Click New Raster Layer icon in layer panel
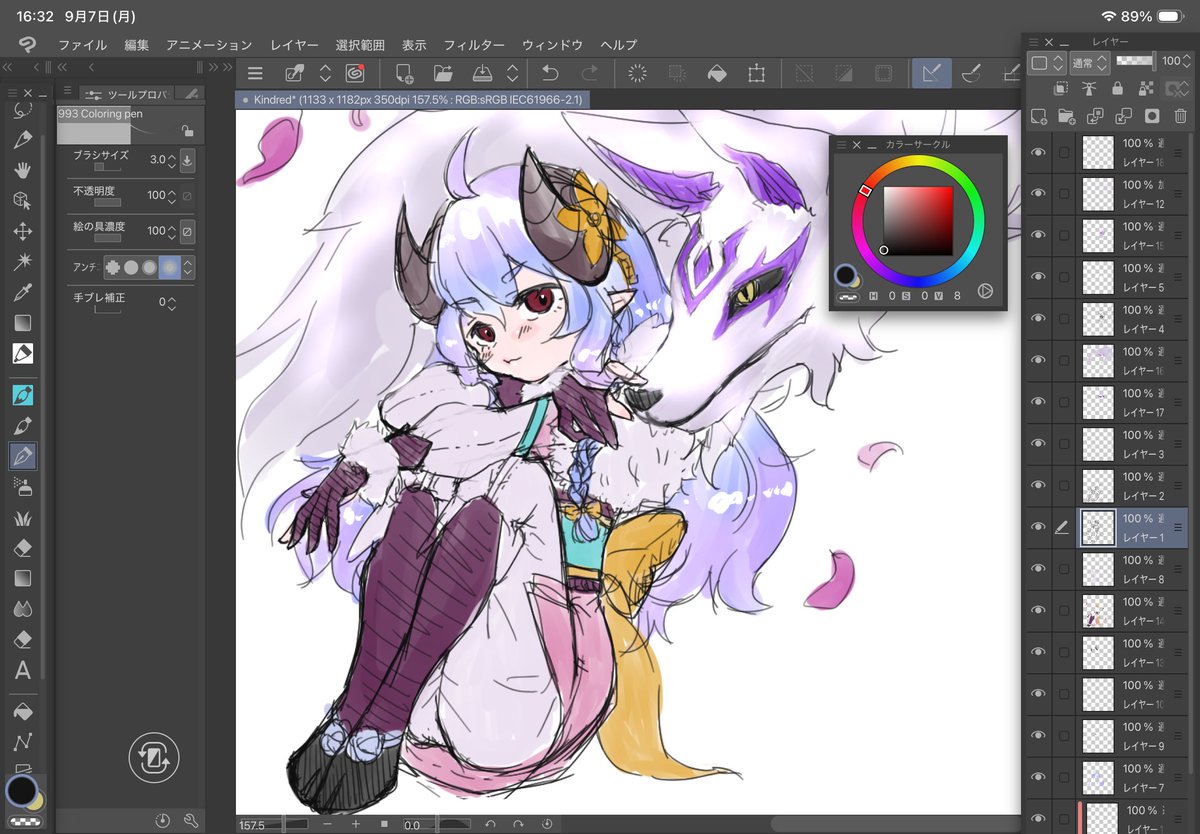The height and width of the screenshot is (834, 1200). click(x=1039, y=116)
